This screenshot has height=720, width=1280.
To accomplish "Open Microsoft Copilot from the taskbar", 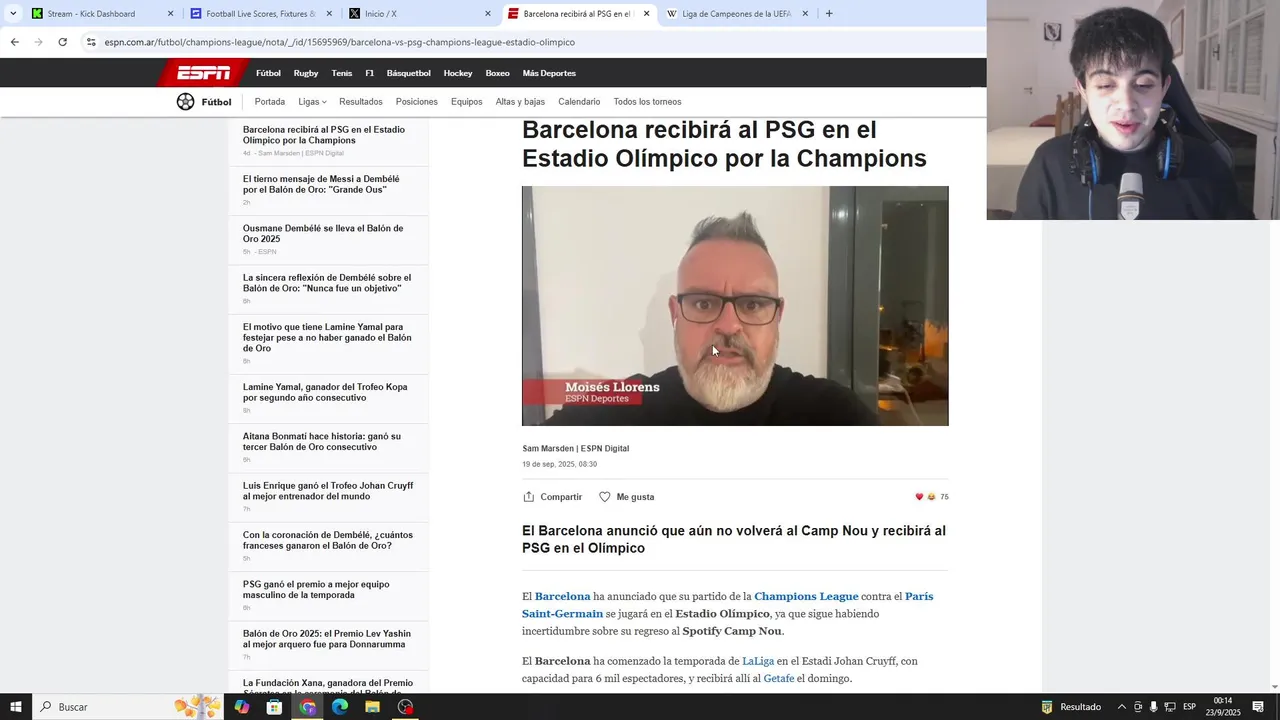I will [x=242, y=707].
